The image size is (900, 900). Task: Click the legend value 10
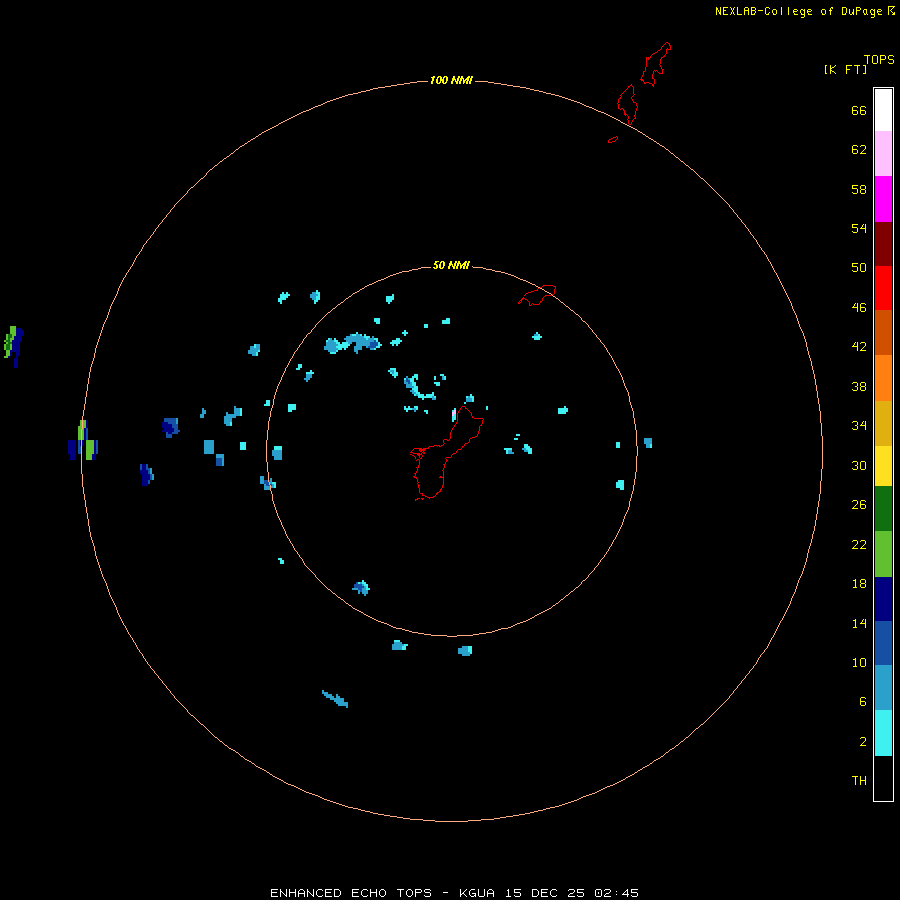point(859,663)
